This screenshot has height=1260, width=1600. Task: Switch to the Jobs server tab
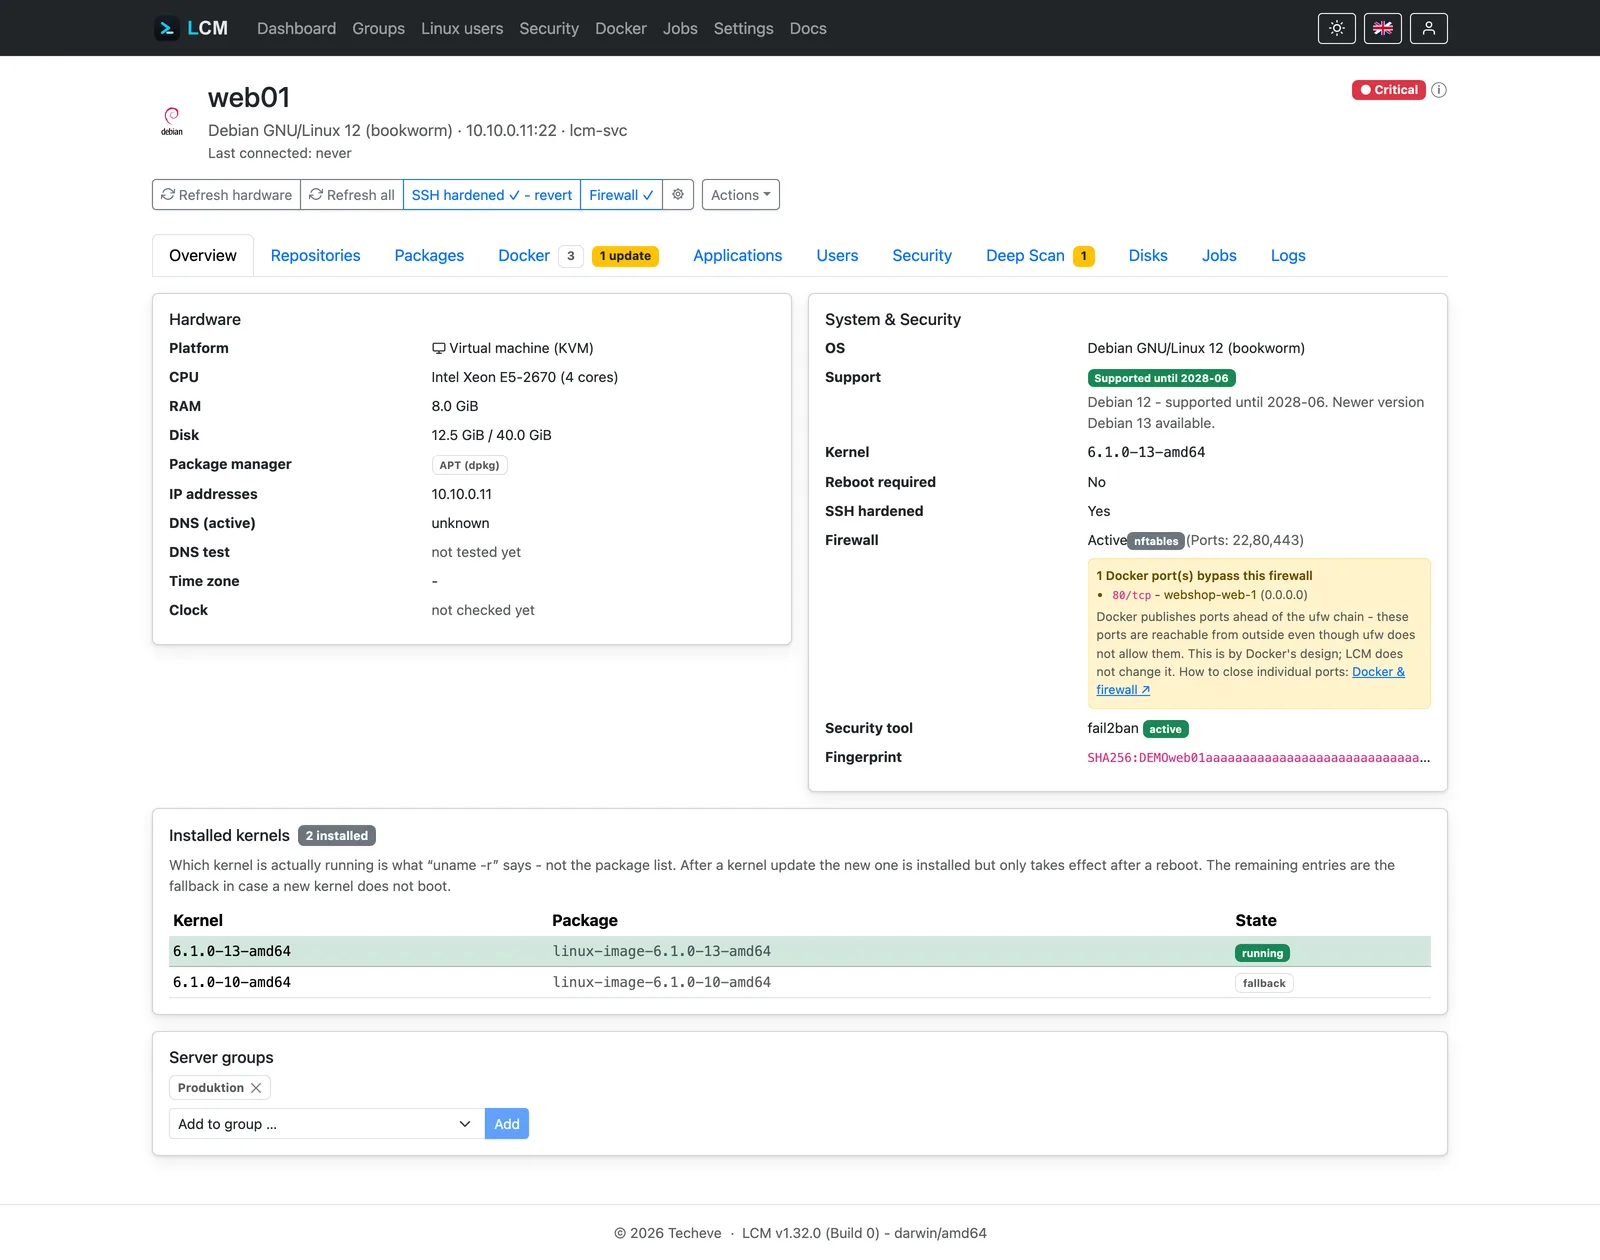(1219, 256)
